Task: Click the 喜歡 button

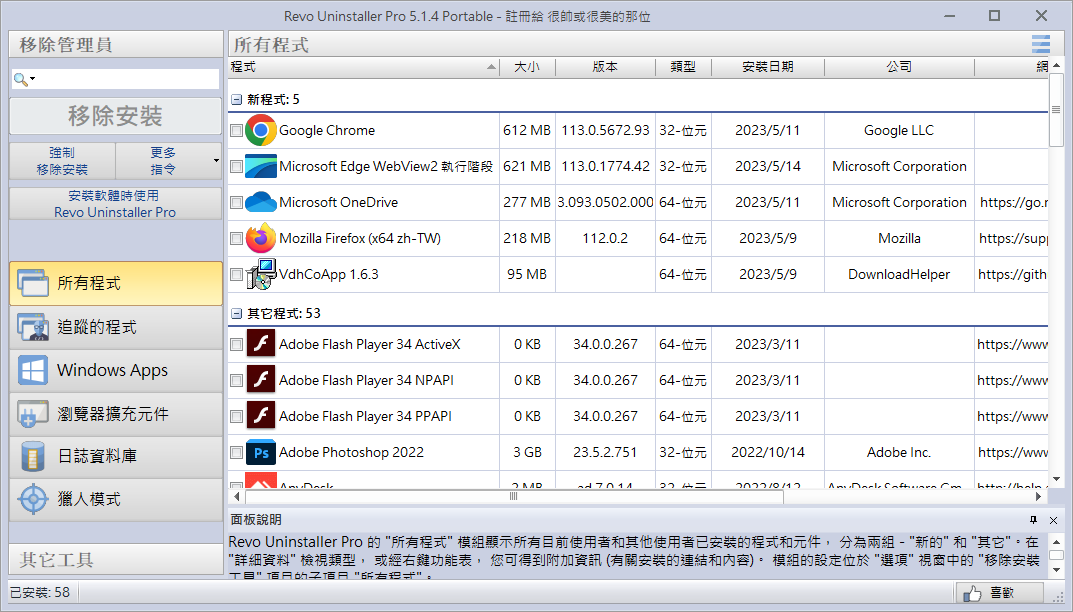Action: (x=999, y=593)
